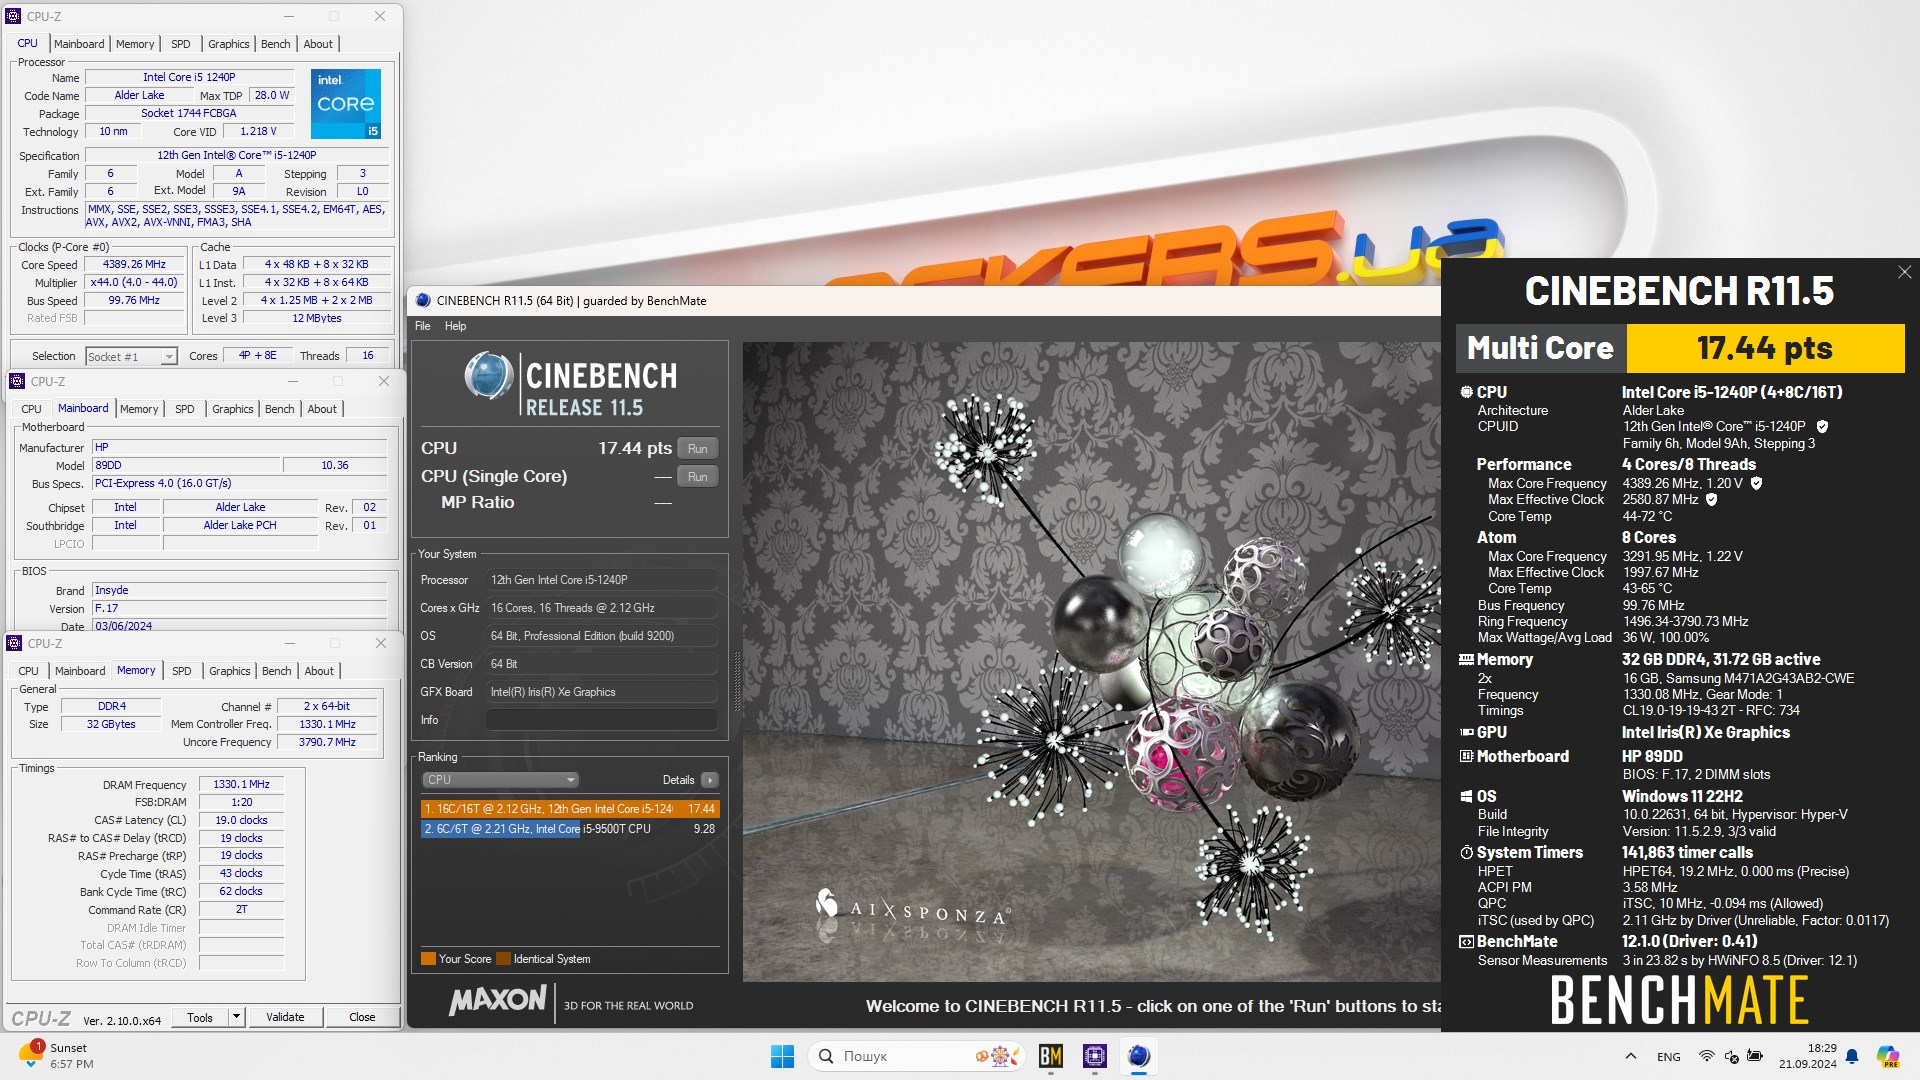Click the Cinebench title bar app icon
The image size is (1920, 1080).
point(423,300)
